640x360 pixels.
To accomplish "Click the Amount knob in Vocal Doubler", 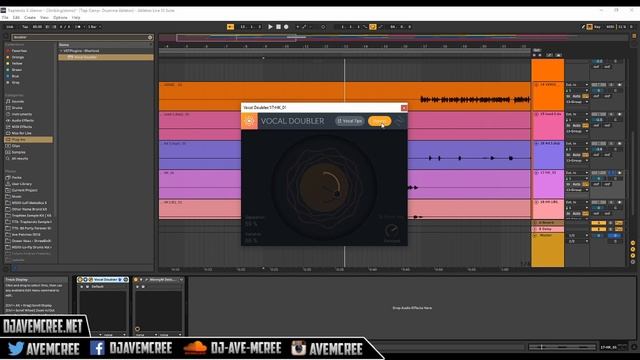I will click(391, 231).
